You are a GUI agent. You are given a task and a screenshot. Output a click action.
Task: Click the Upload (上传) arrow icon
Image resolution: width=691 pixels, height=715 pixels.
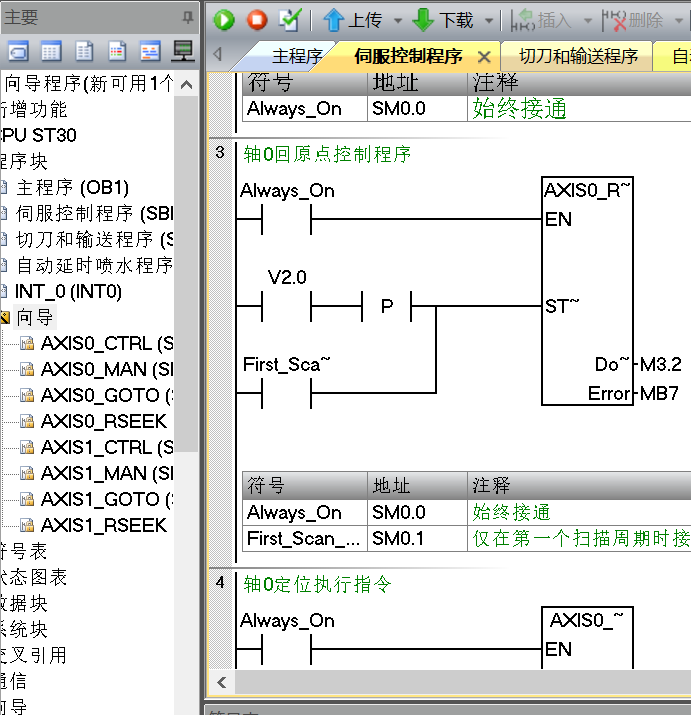click(x=334, y=20)
